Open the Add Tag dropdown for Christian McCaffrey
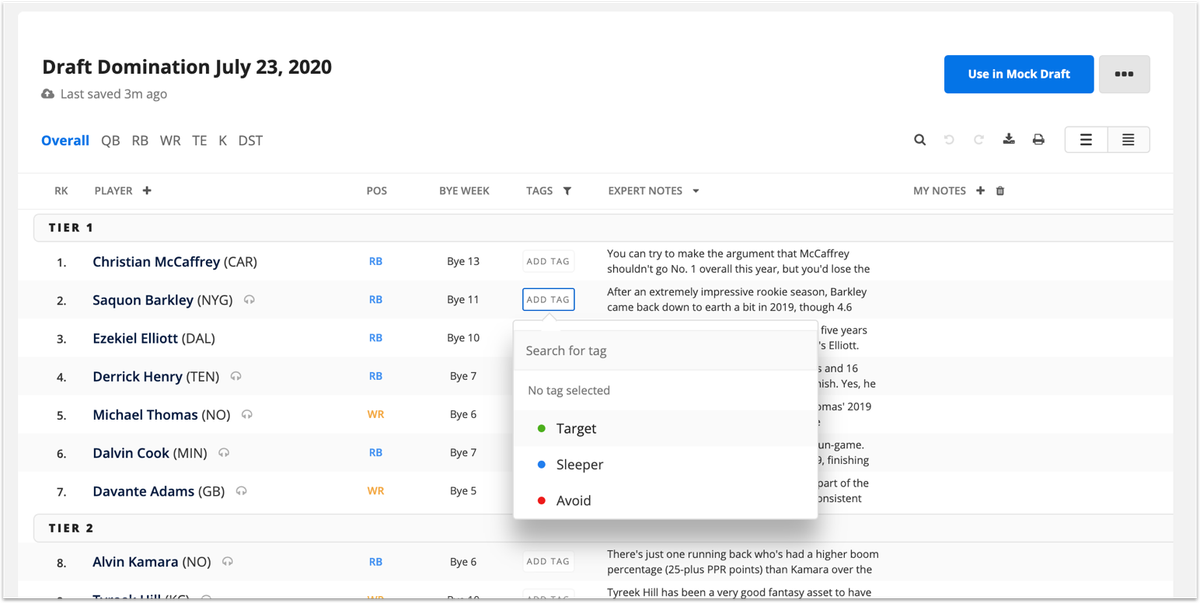Screen dimensions: 1200x603 click(548, 261)
